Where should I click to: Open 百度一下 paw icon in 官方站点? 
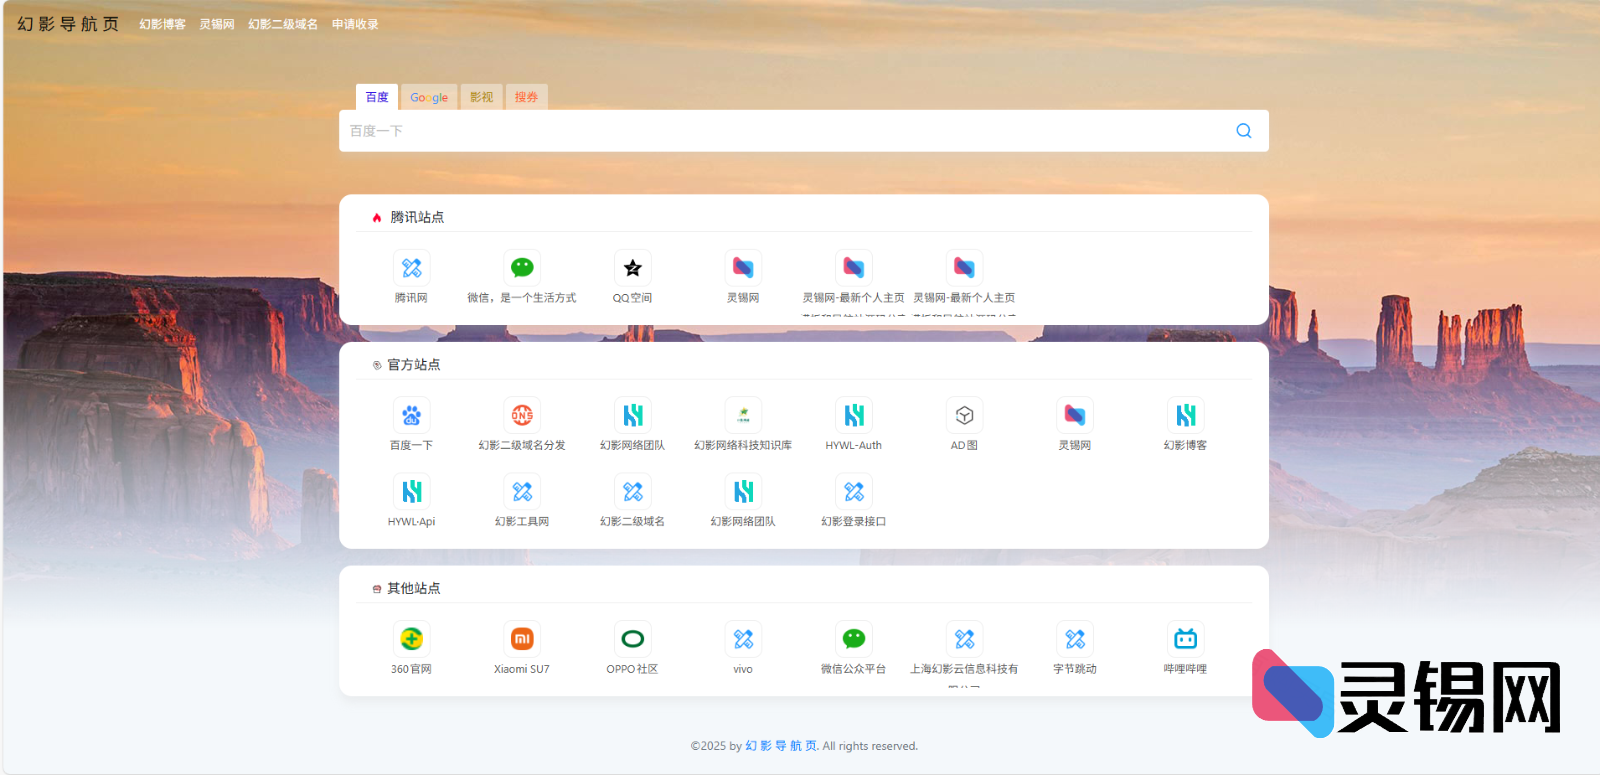tap(411, 415)
